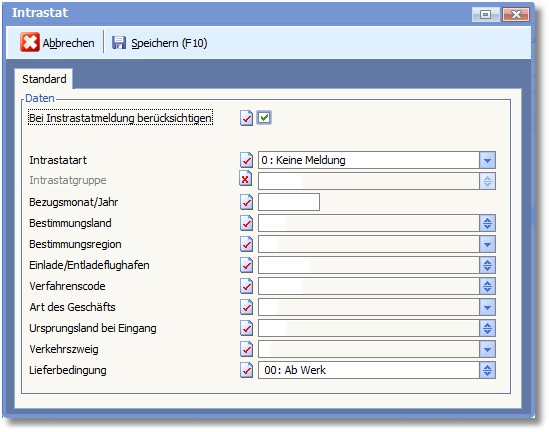Click the red X page icon beside Intrastatgruppe

pyautogui.click(x=246, y=179)
